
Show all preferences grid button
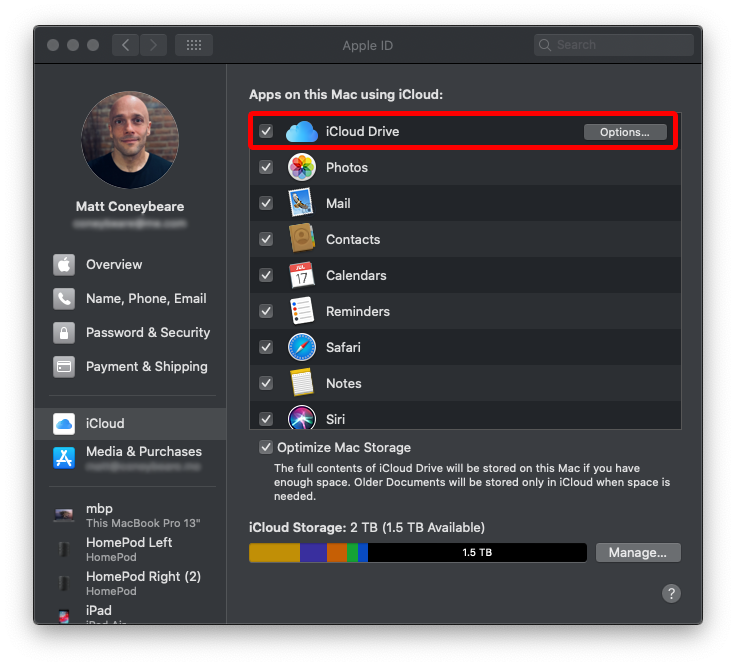coord(193,45)
